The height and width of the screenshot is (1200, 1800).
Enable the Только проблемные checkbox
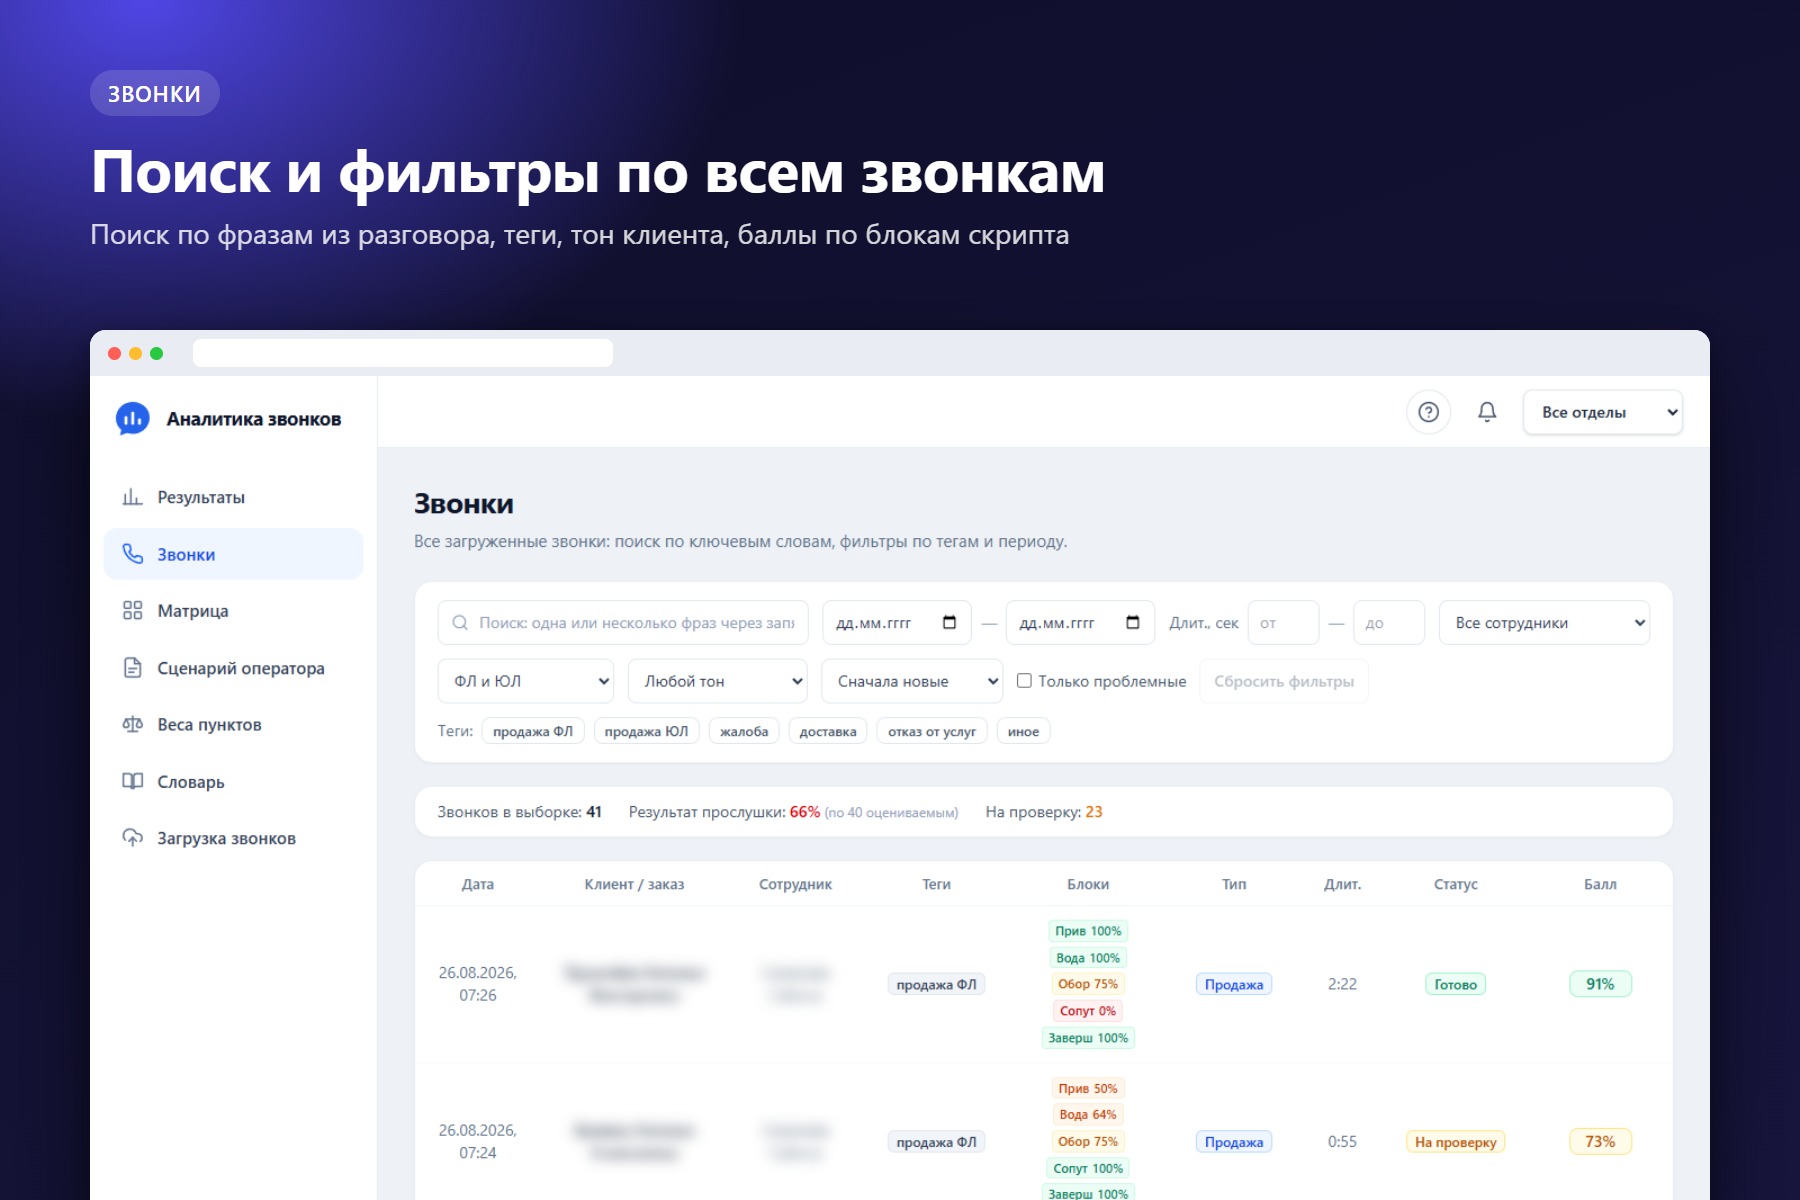coord(1024,681)
